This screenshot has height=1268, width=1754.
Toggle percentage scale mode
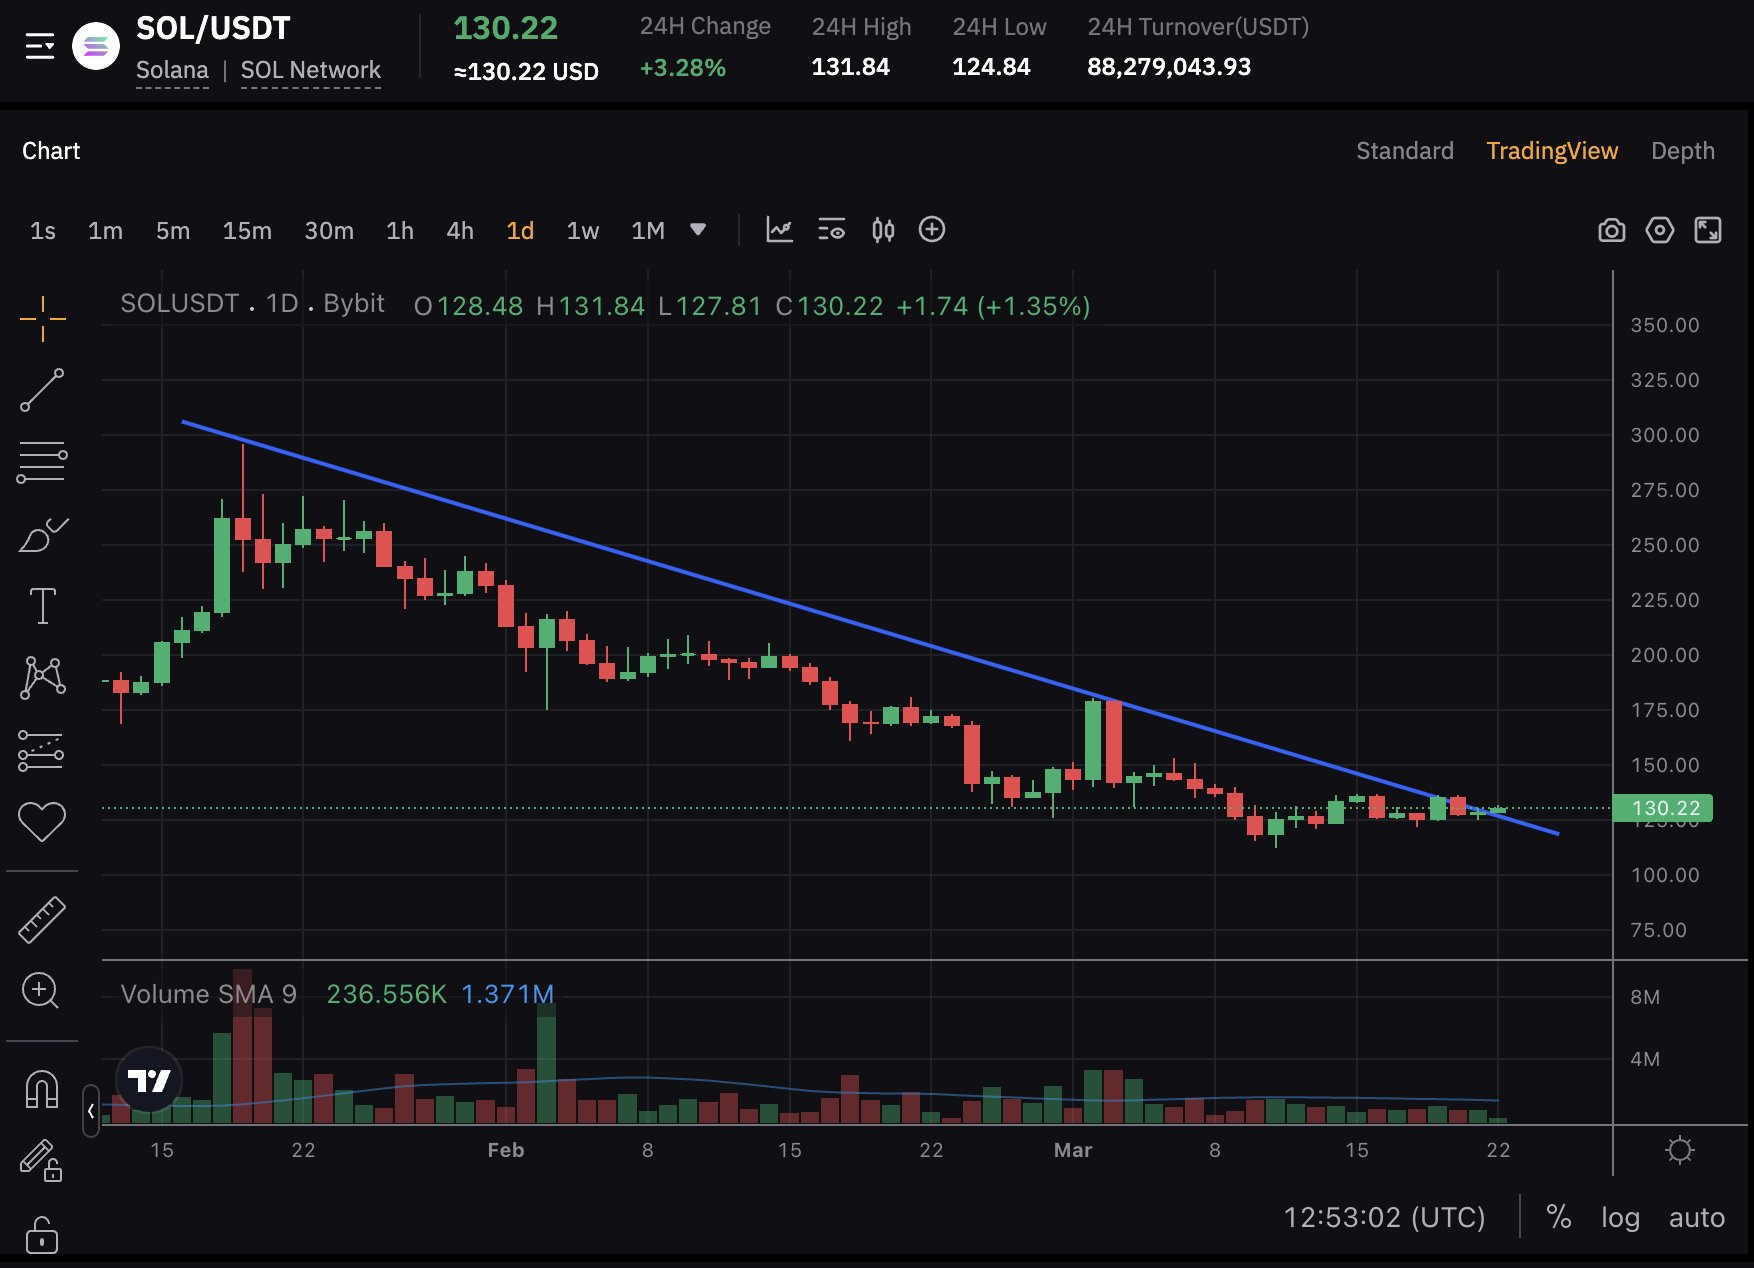pyautogui.click(x=1558, y=1217)
